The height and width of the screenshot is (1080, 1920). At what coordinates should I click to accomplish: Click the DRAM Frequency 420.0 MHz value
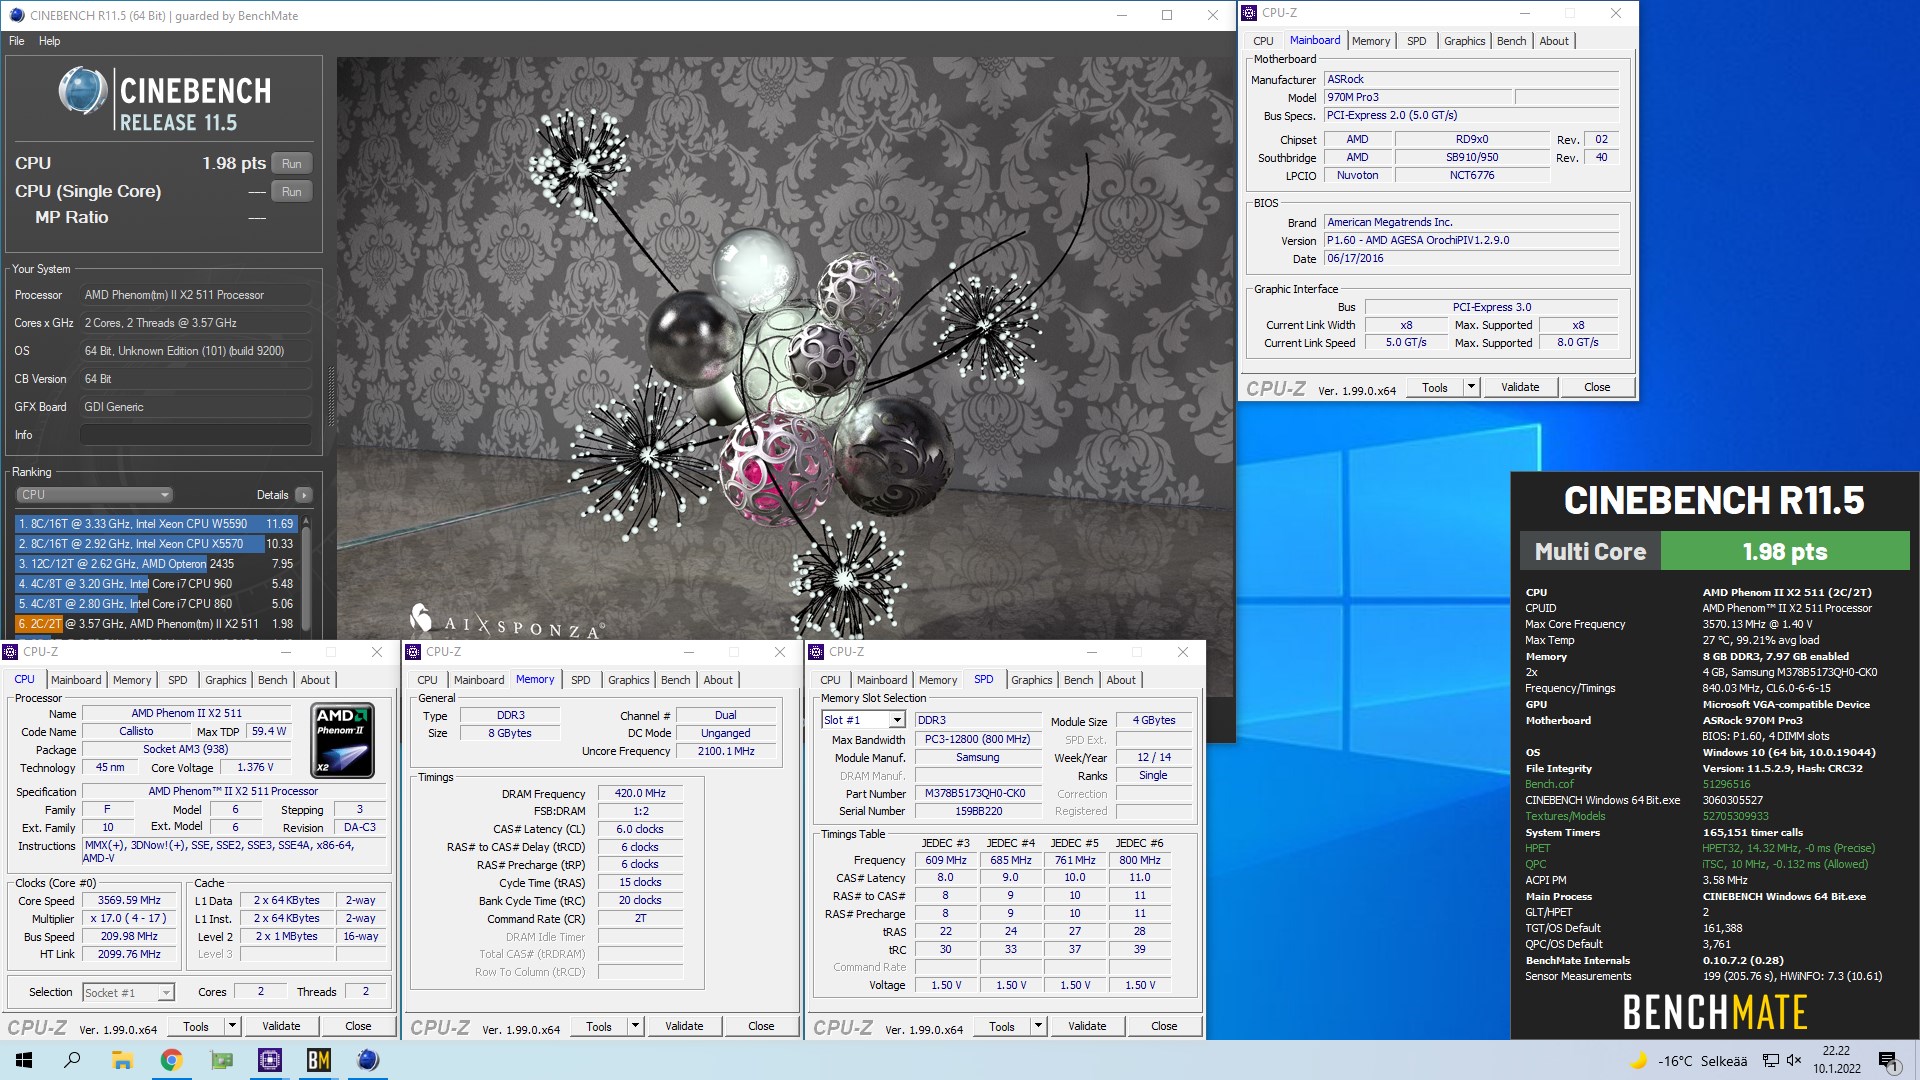[x=640, y=794]
